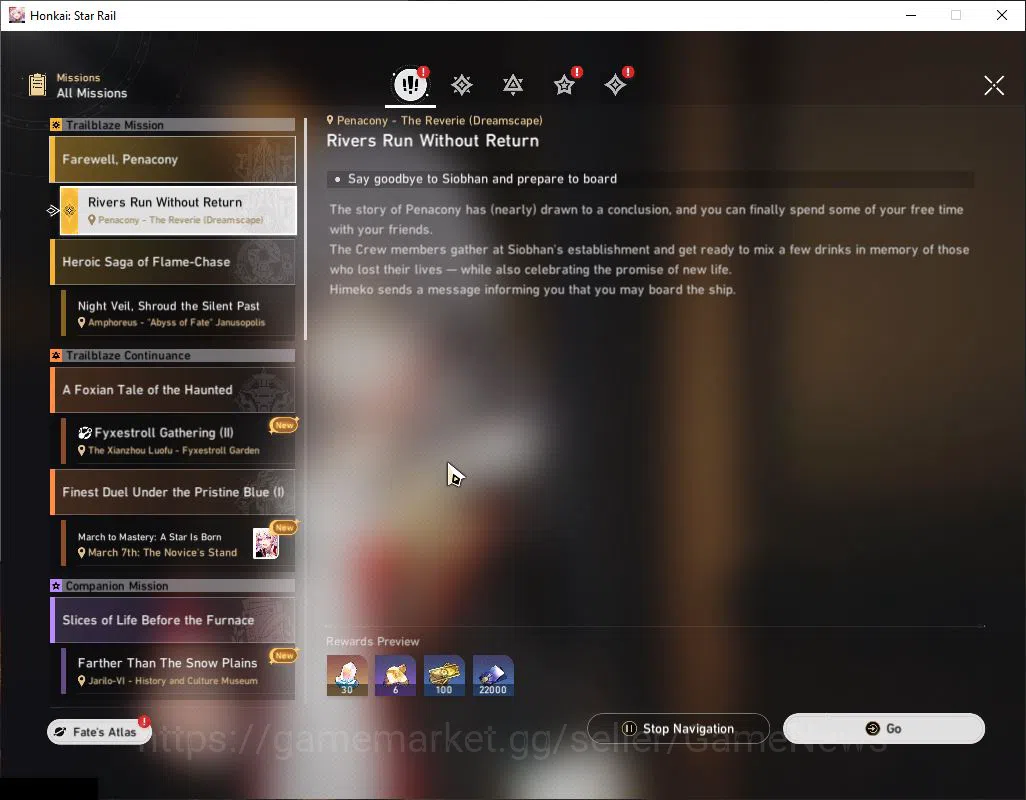Click the "Rivers Run Without Return" detail title
This screenshot has height=800, width=1026.
(x=433, y=141)
